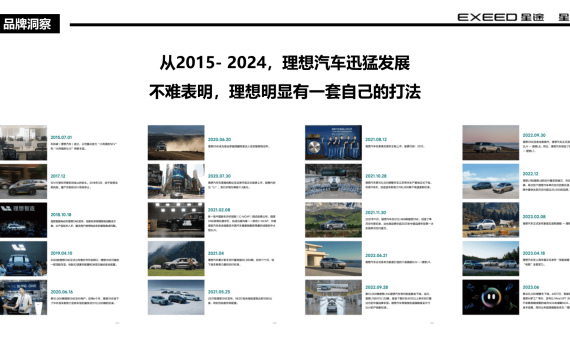Click the two cars on beach thumbnail
The image size is (570, 360).
(x=491, y=181)
